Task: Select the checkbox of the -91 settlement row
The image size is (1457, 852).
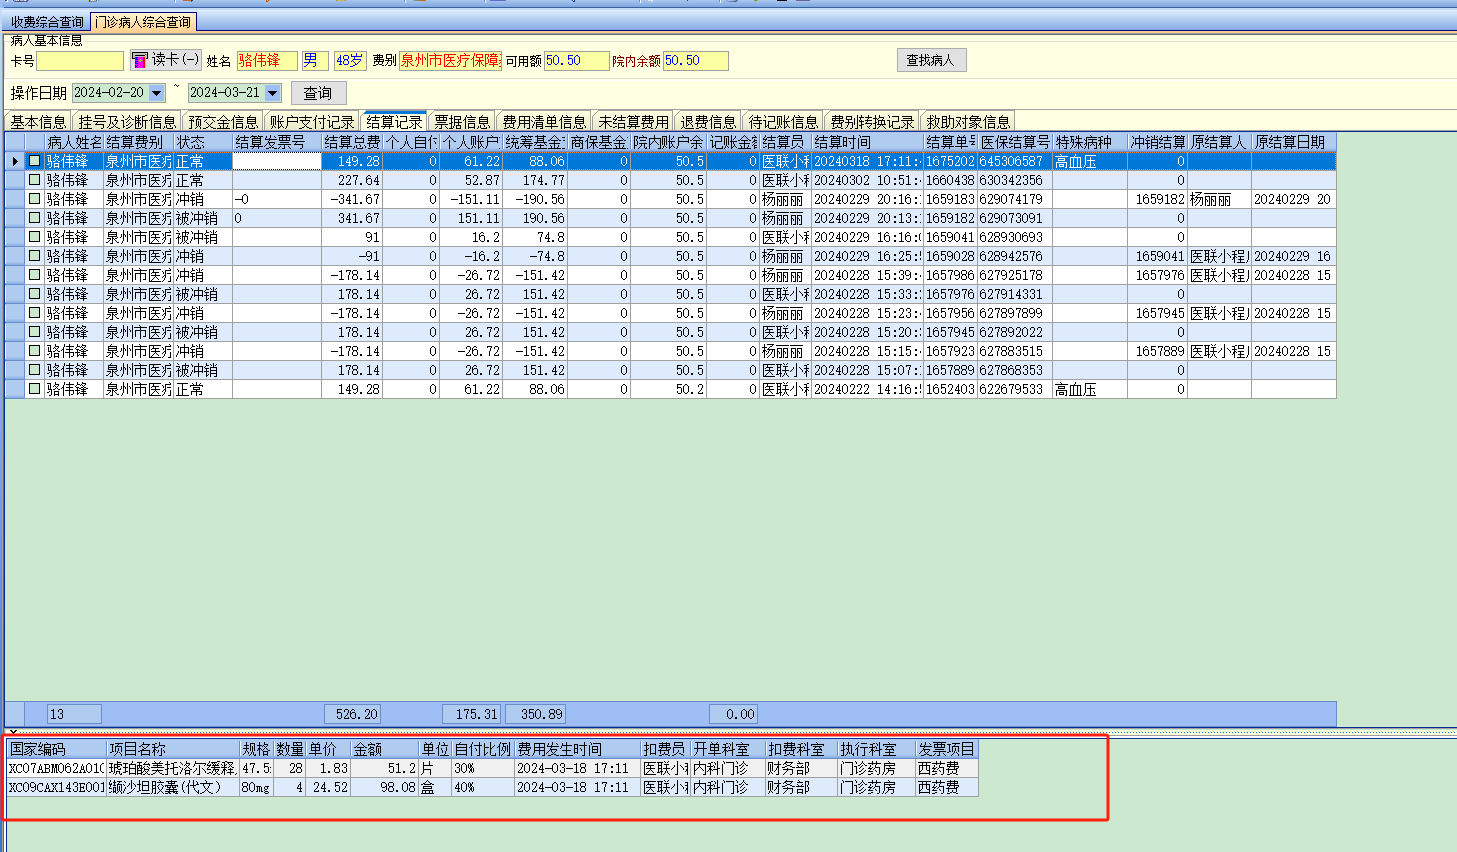Action: [34, 256]
